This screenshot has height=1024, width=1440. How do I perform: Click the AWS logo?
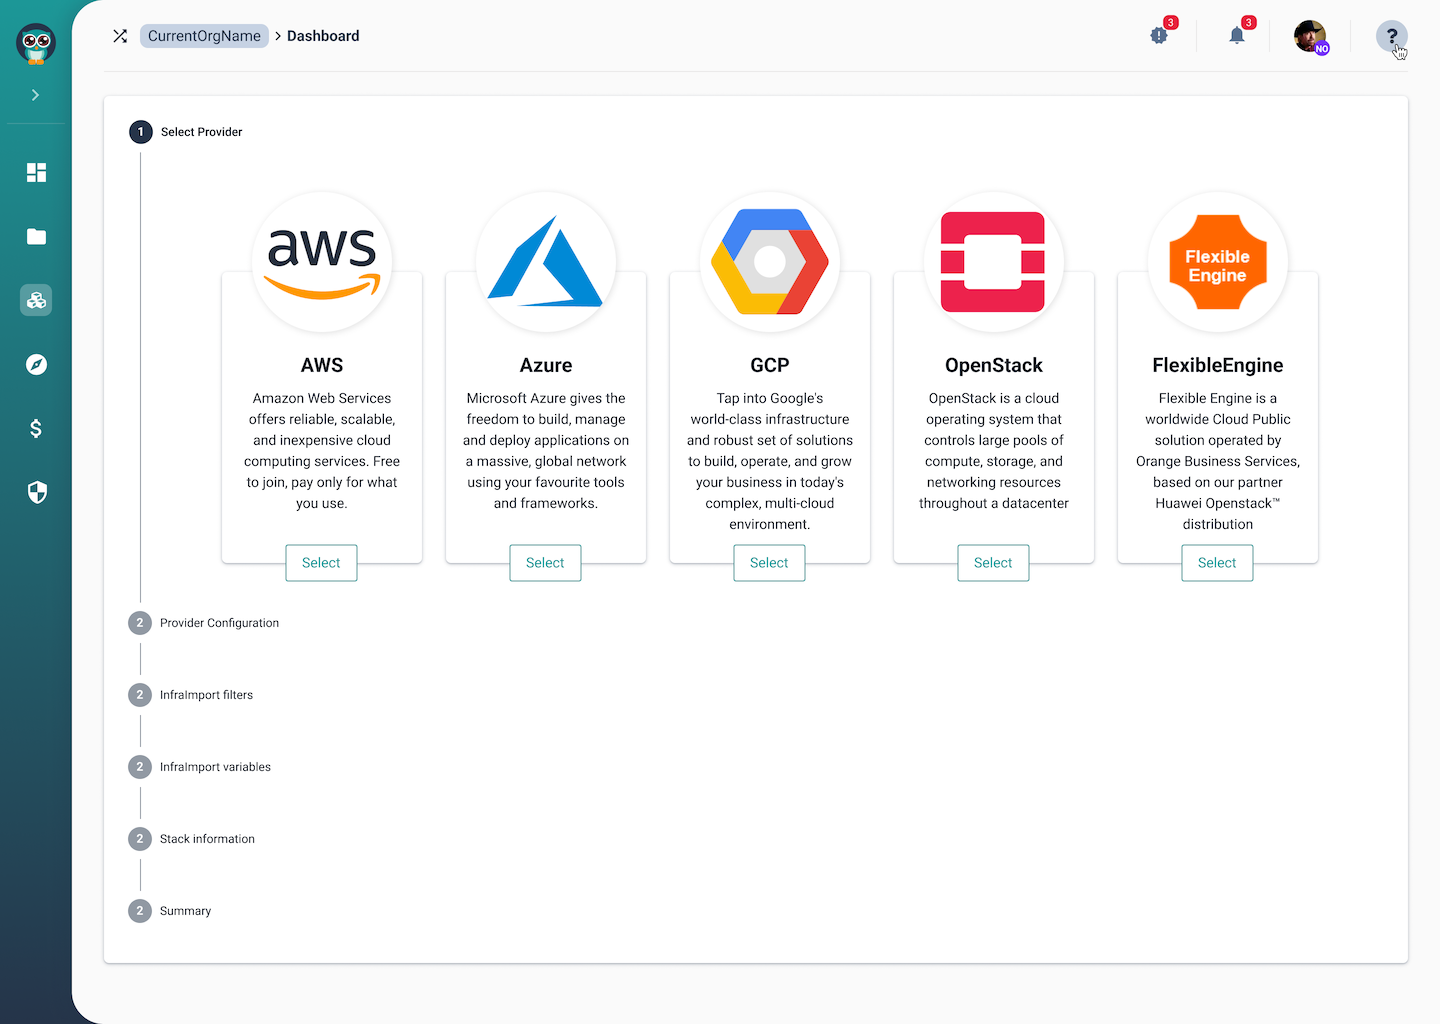(x=322, y=262)
